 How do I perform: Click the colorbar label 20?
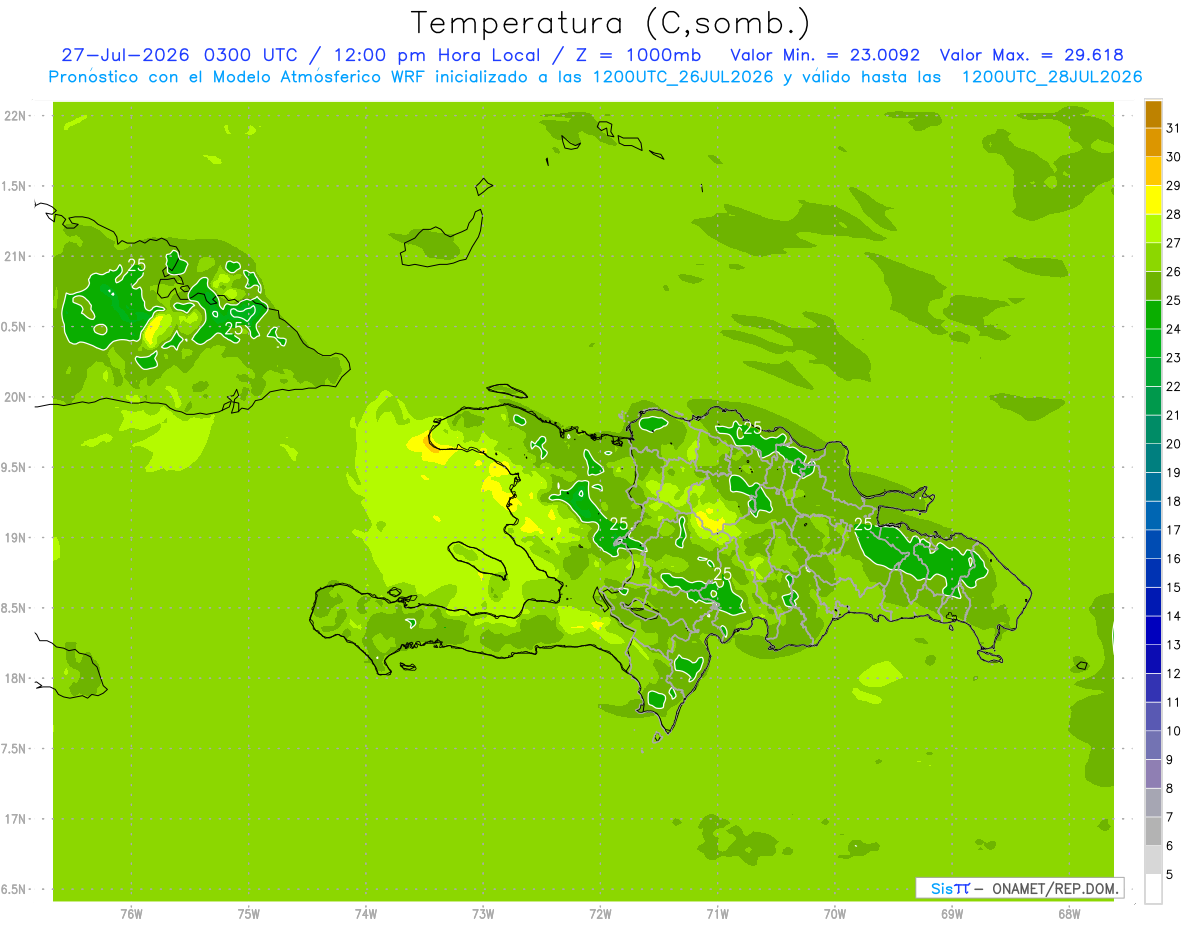point(1174,444)
